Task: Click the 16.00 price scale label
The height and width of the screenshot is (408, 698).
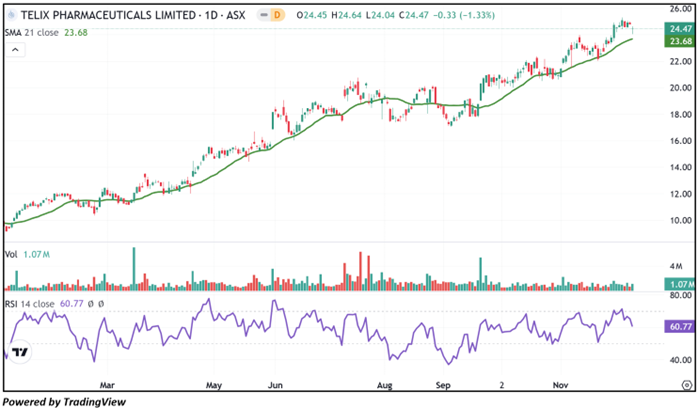Action: coord(681,141)
